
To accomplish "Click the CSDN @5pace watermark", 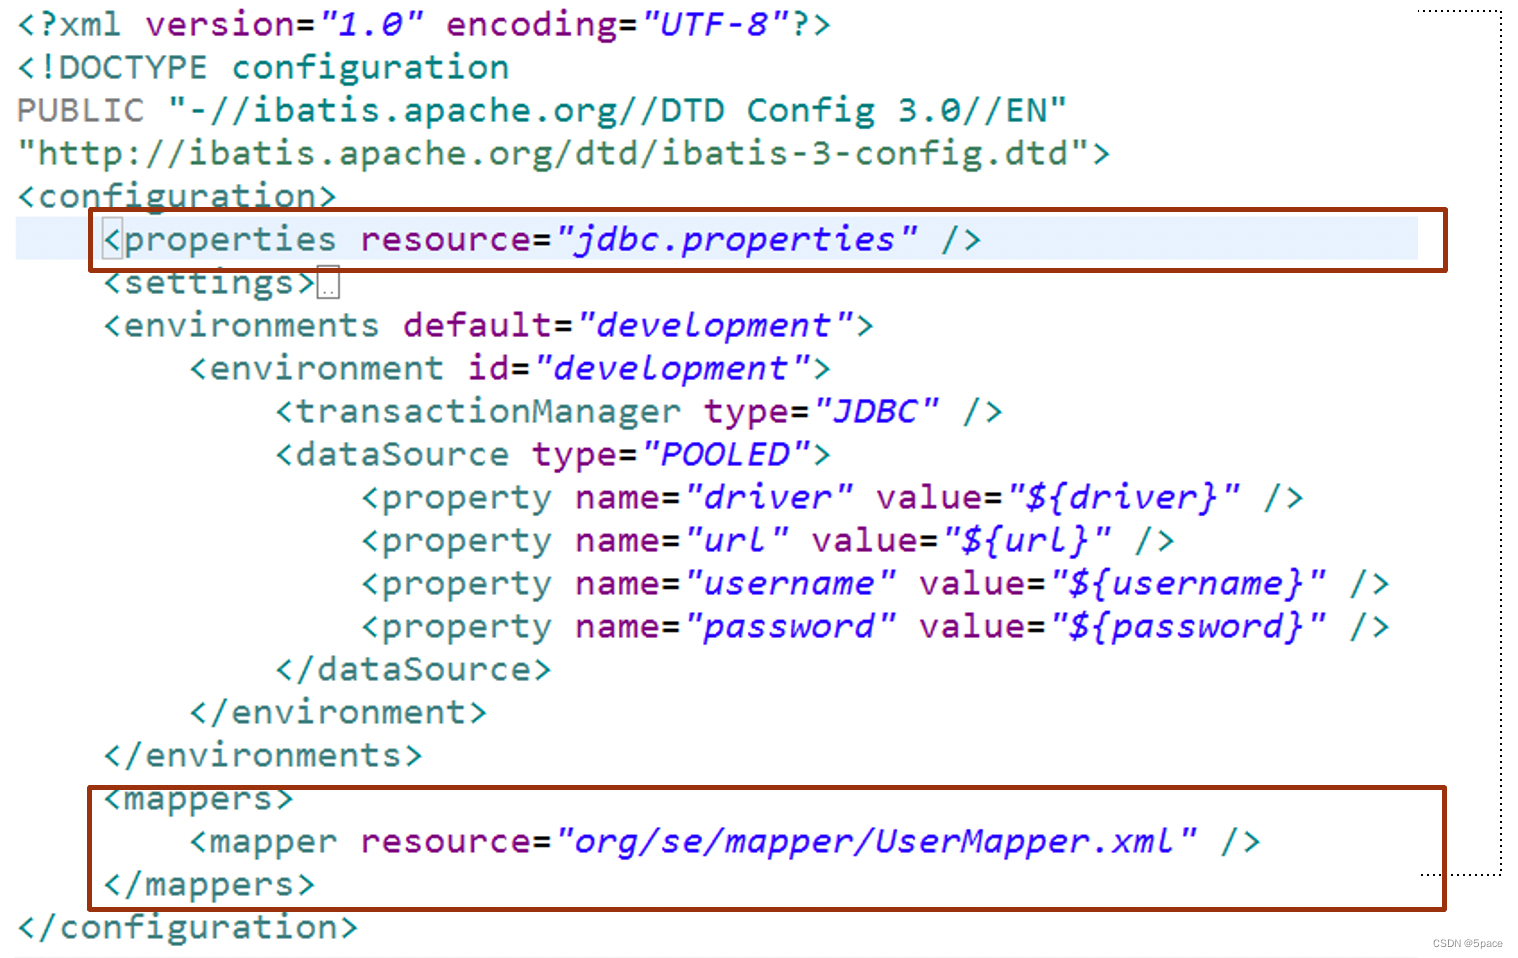I will [1466, 943].
